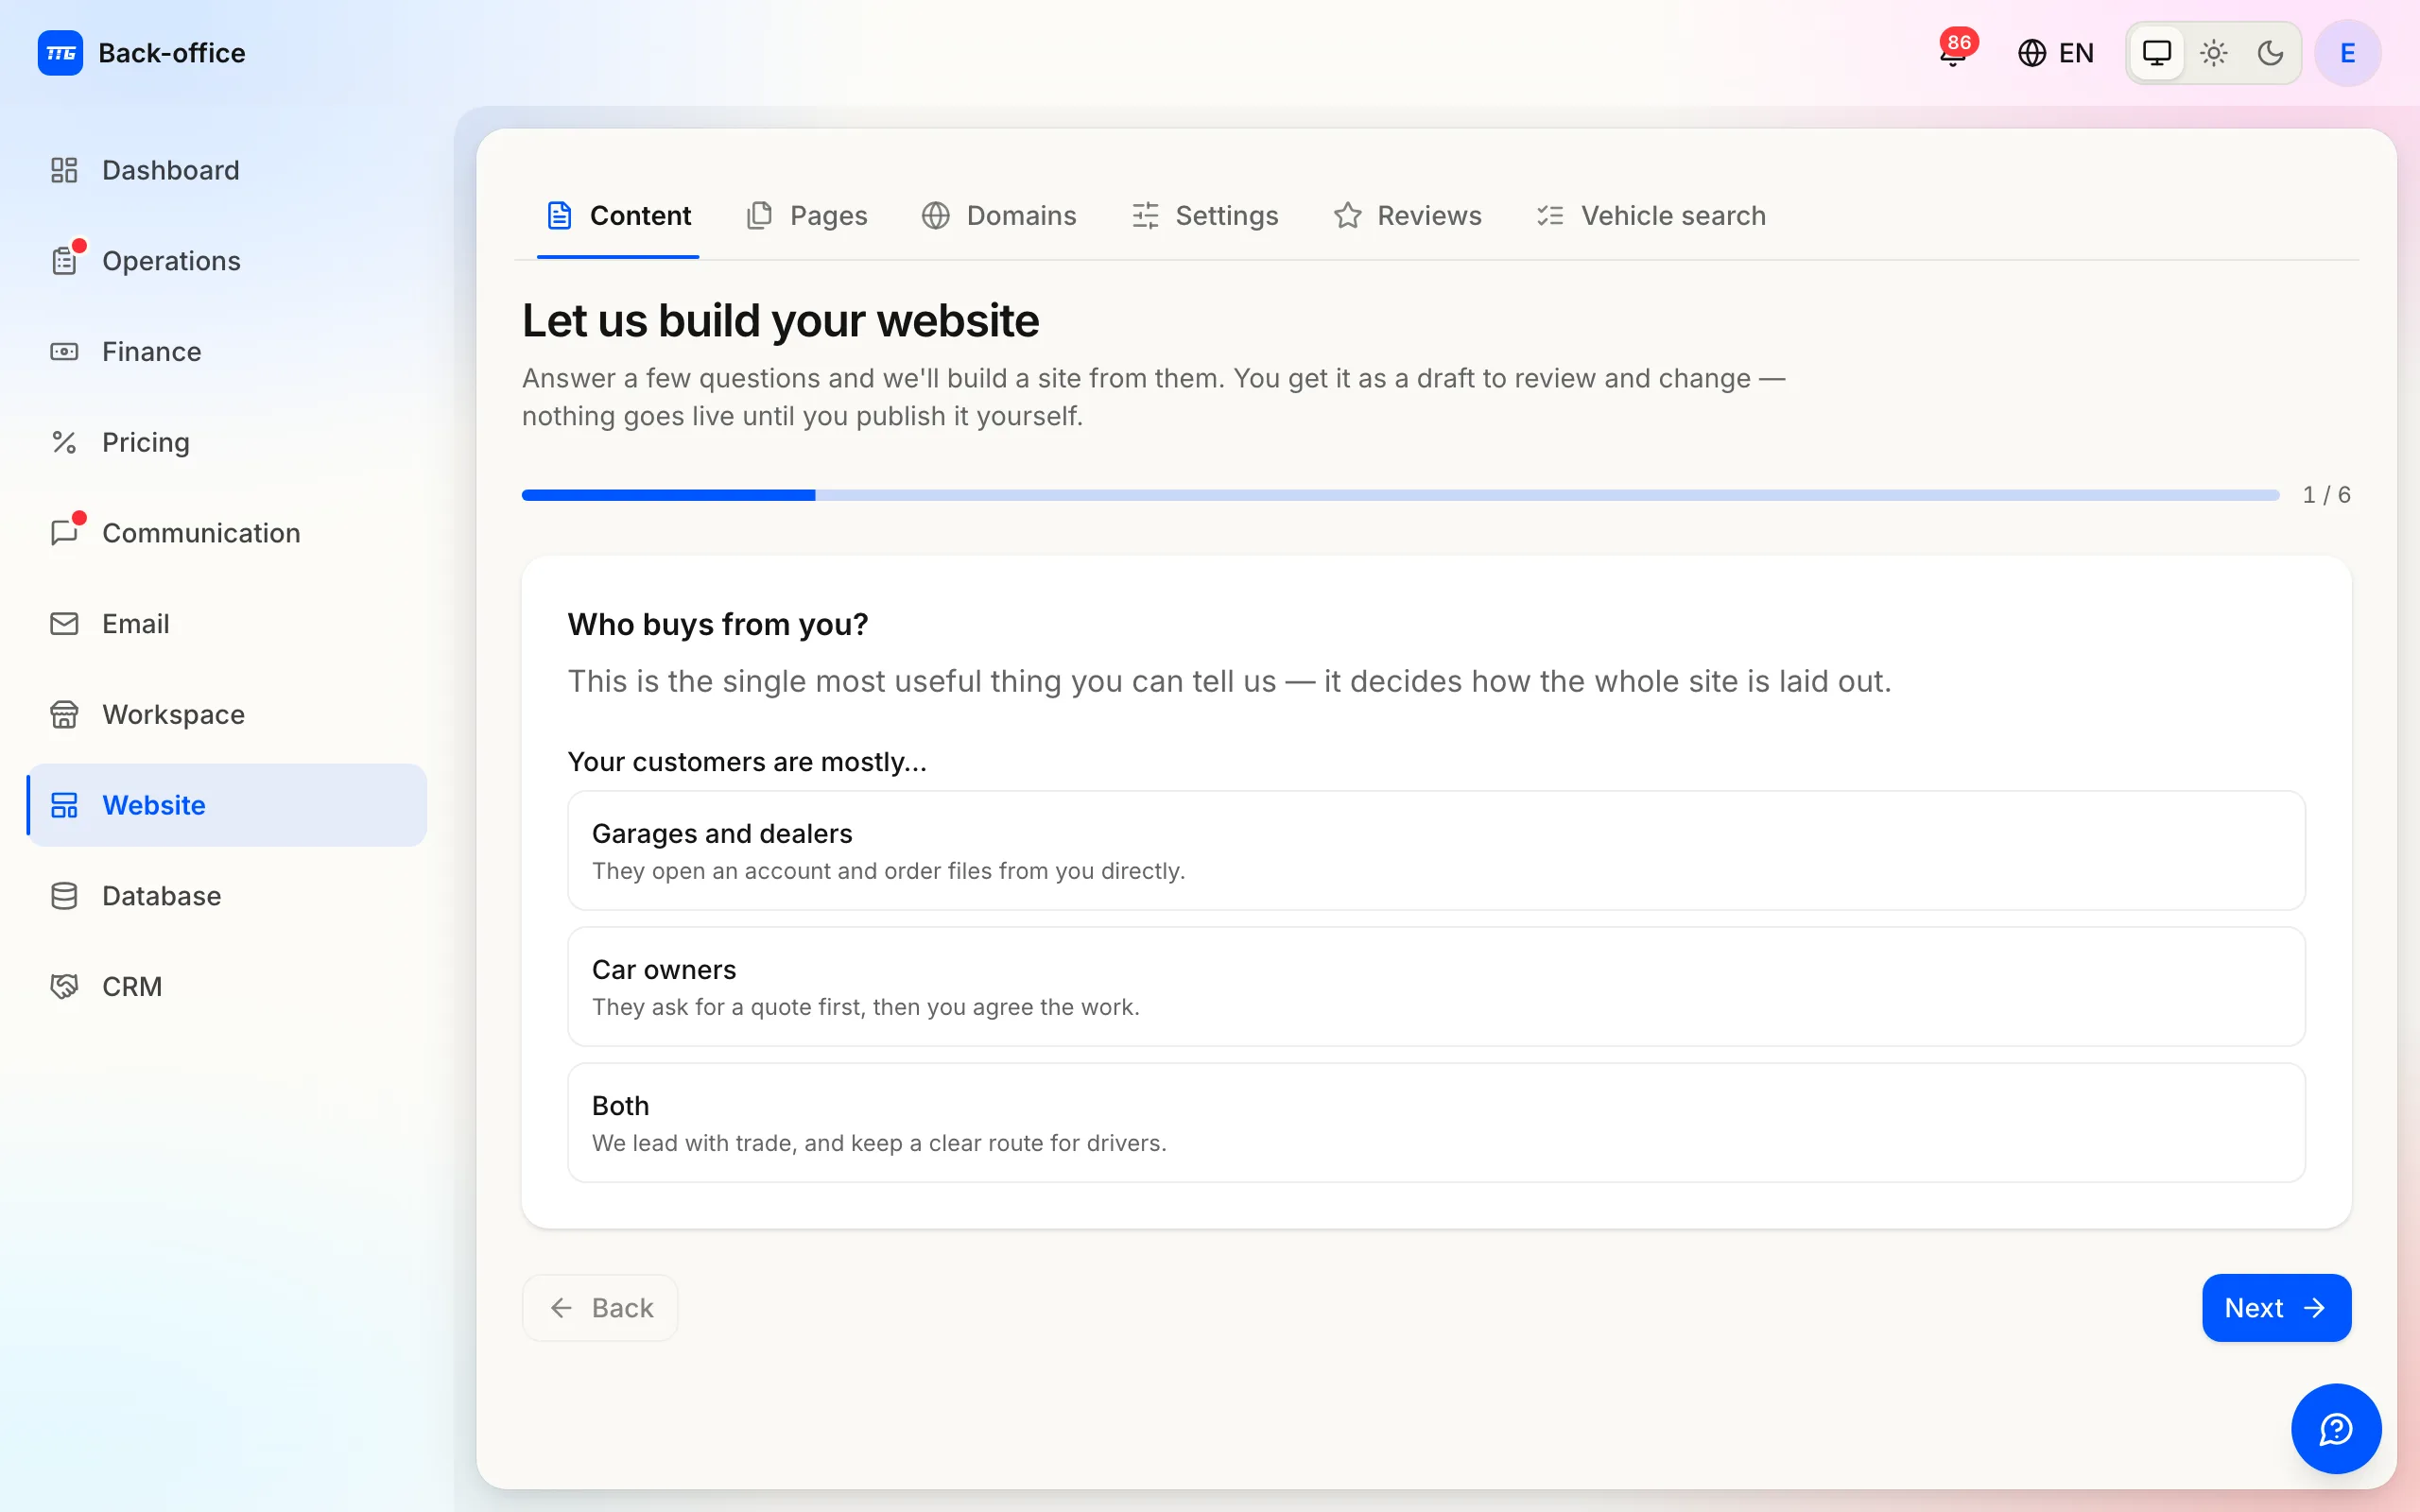Switch to dark theme moon icon
Screen dimensions: 2420x1512
tap(2271, 53)
